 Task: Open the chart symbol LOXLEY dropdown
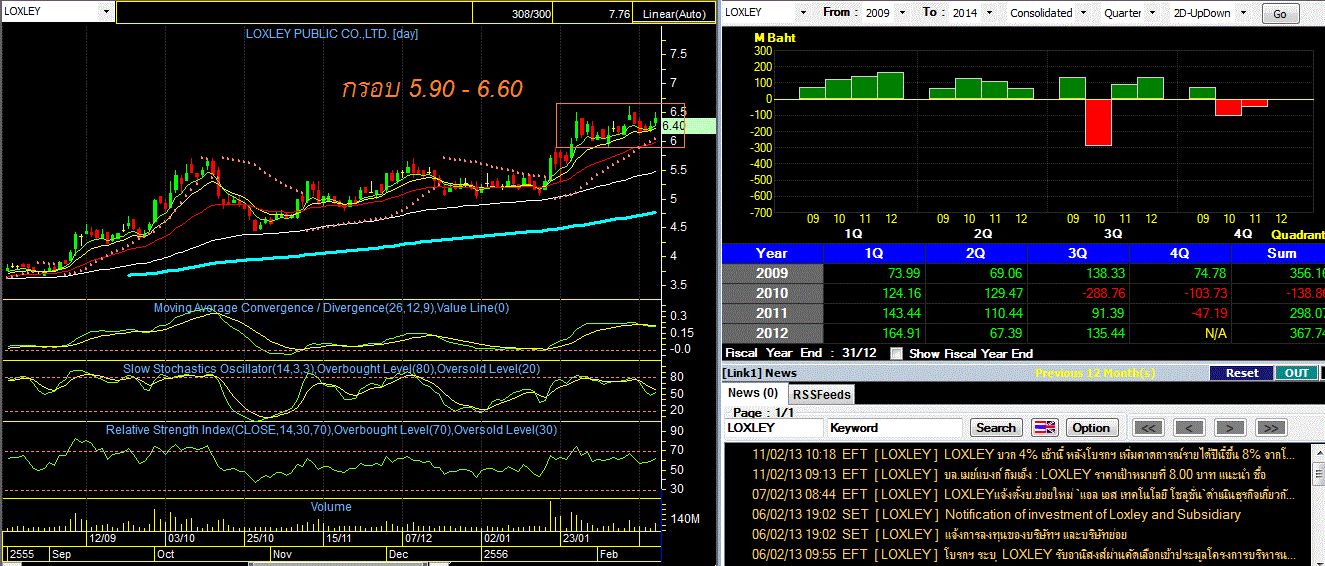click(105, 12)
